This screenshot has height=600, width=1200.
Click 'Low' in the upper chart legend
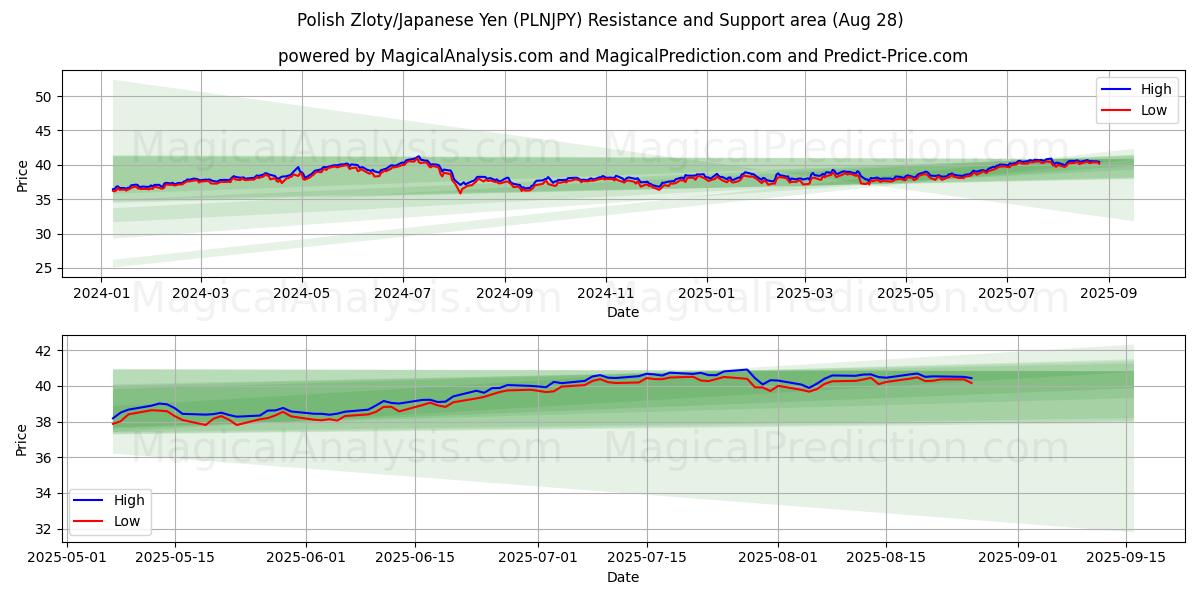pos(1154,110)
